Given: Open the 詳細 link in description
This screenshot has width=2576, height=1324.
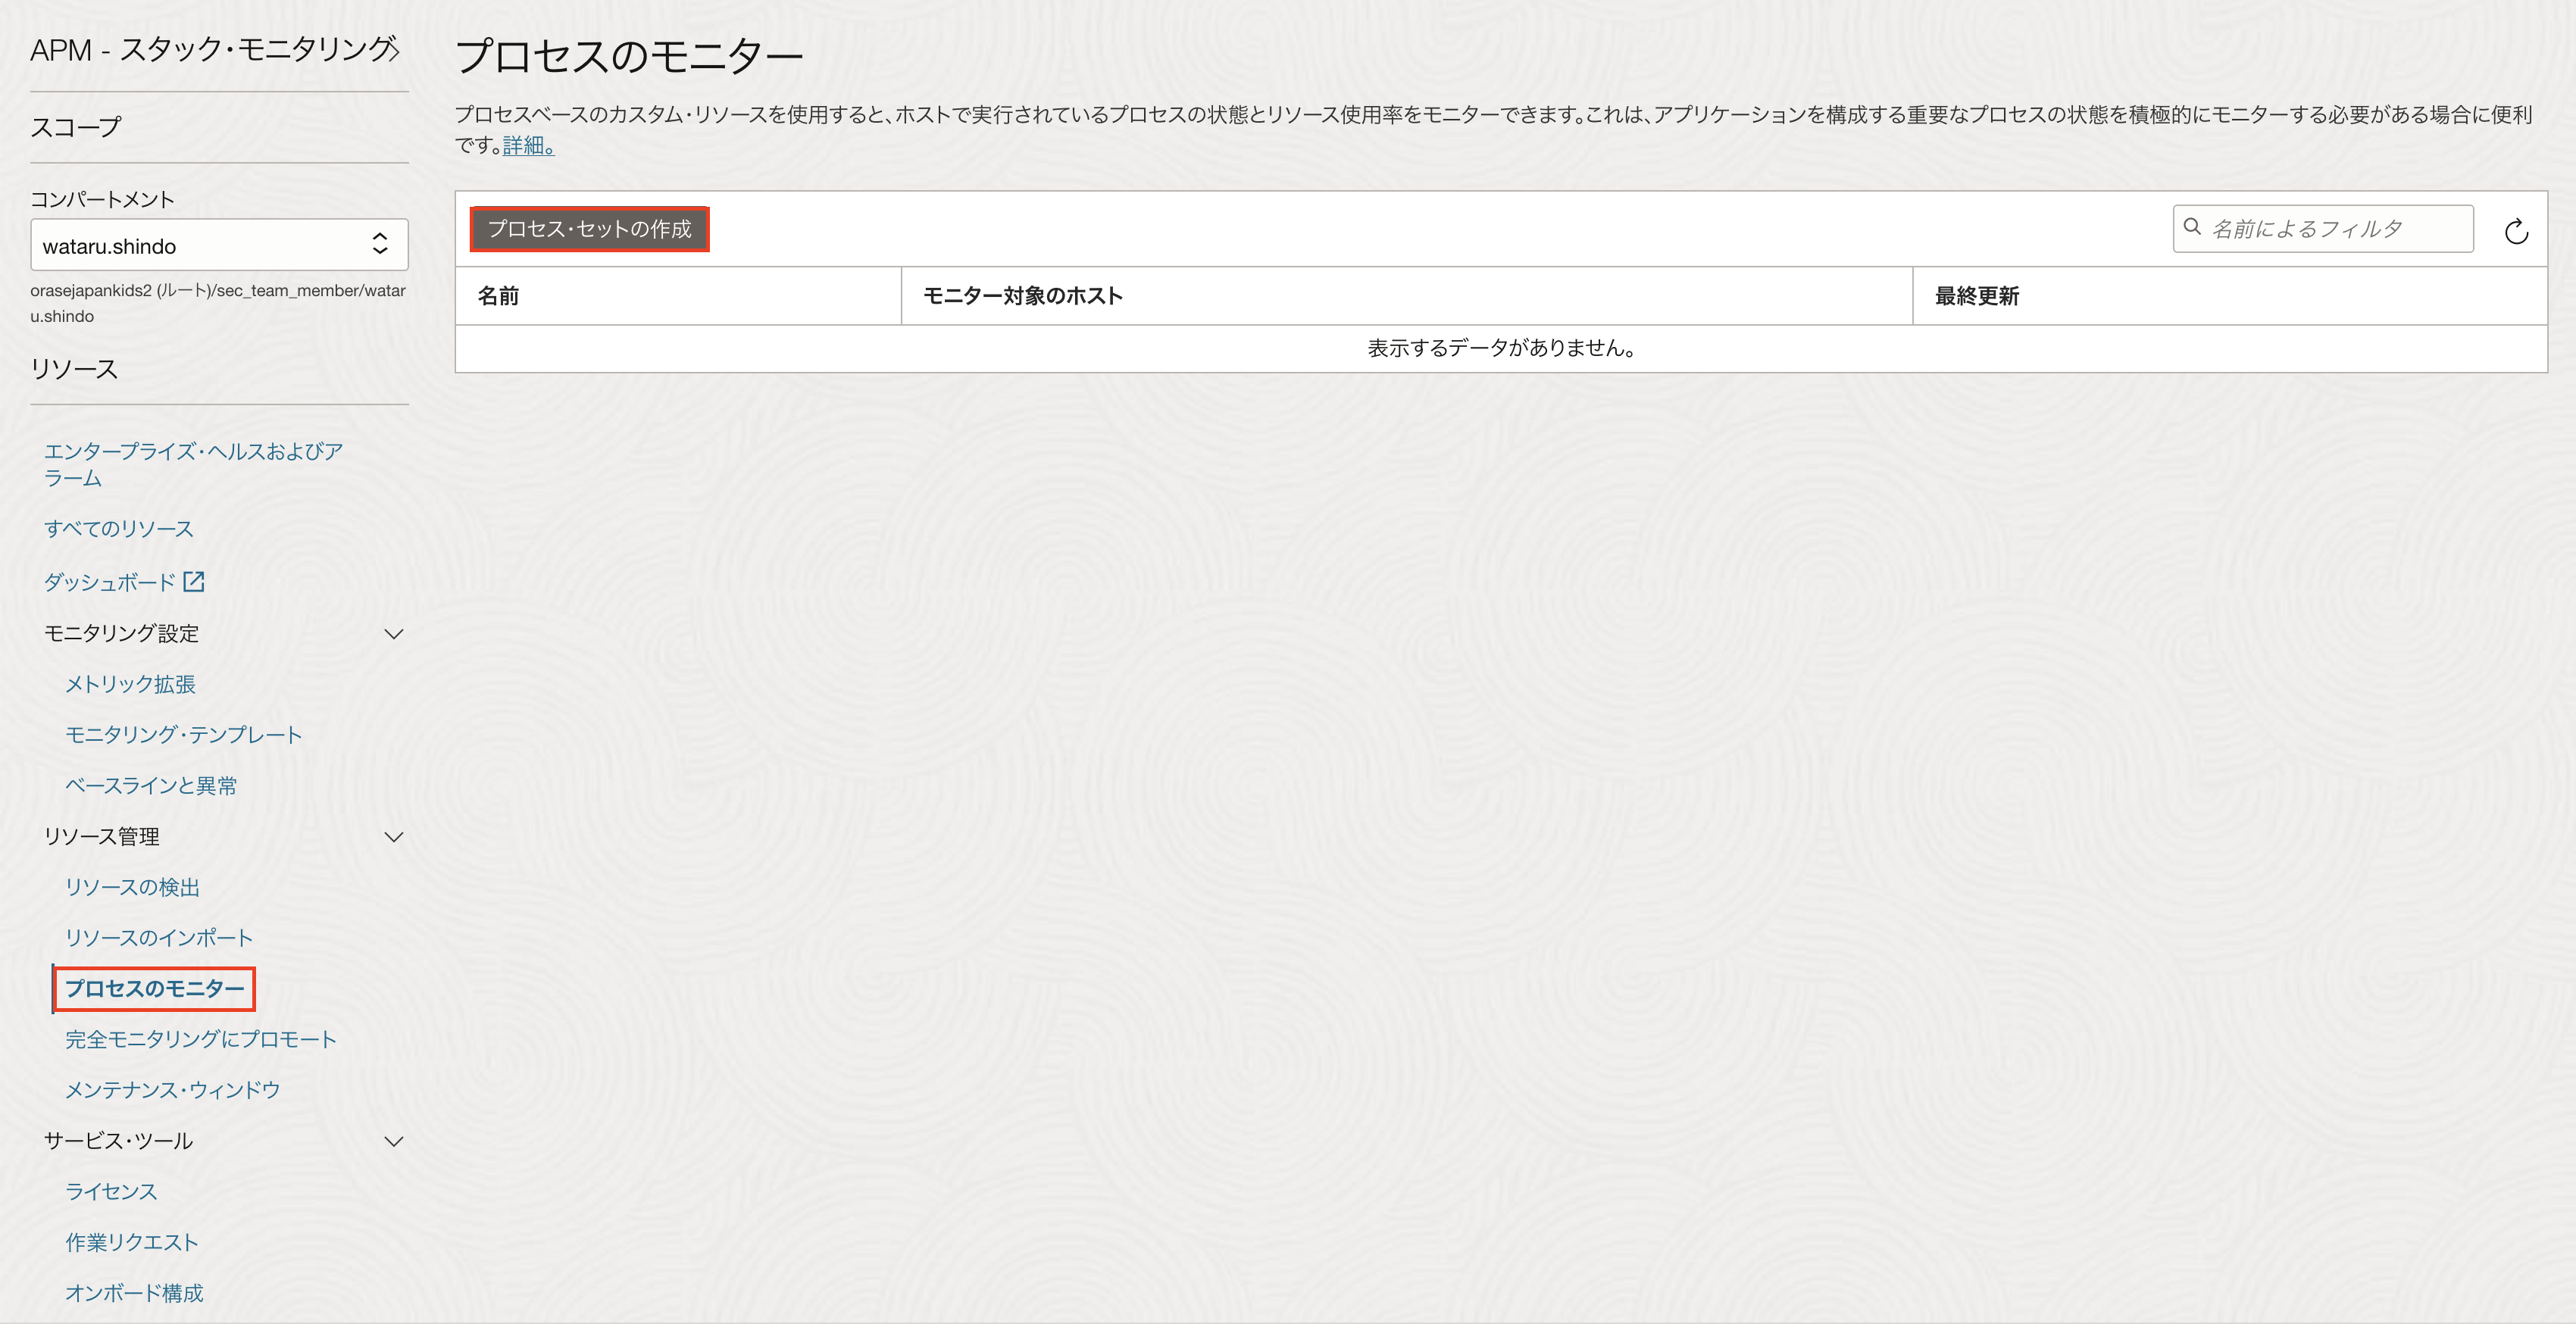Looking at the screenshot, I should tap(527, 146).
